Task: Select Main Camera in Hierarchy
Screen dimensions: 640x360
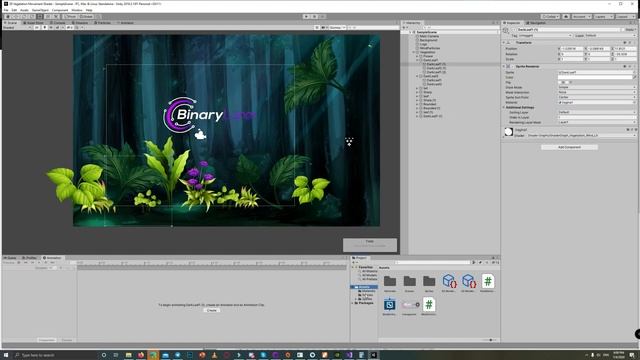Action: 429,36
